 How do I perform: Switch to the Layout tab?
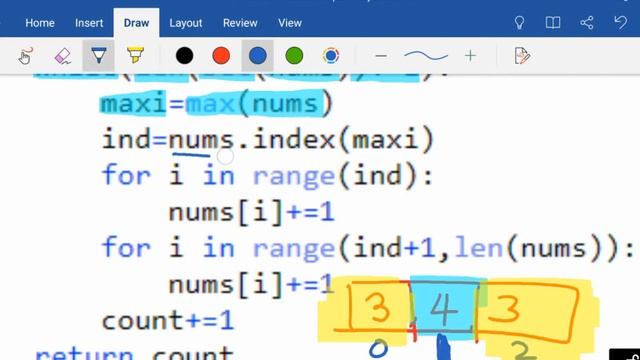click(186, 23)
